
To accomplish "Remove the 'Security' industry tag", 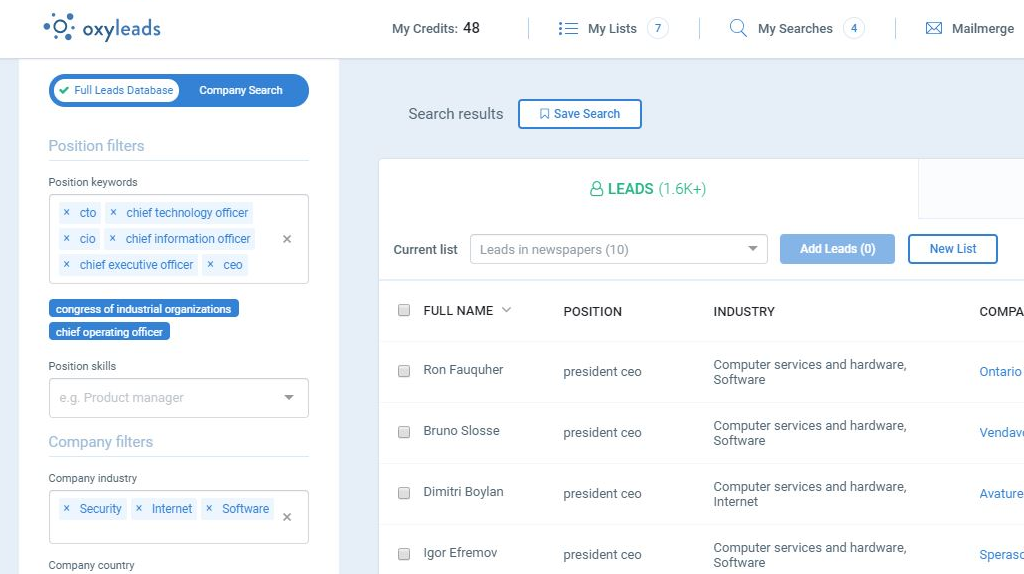I will pos(66,509).
